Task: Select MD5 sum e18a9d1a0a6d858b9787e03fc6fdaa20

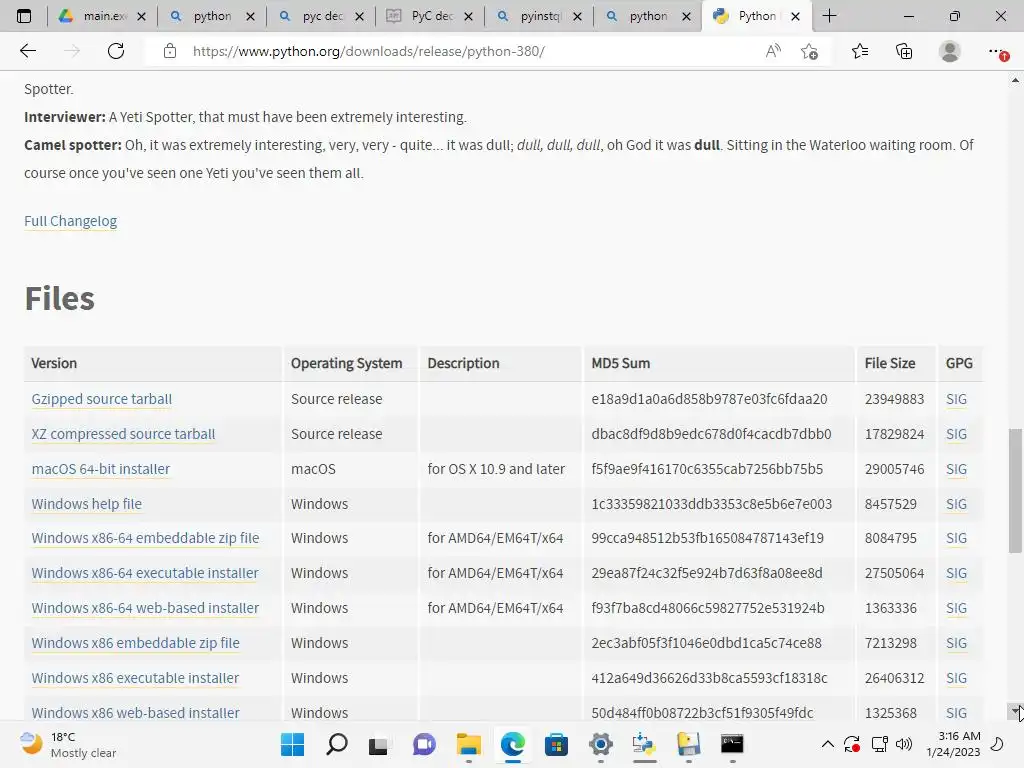Action: point(709,399)
